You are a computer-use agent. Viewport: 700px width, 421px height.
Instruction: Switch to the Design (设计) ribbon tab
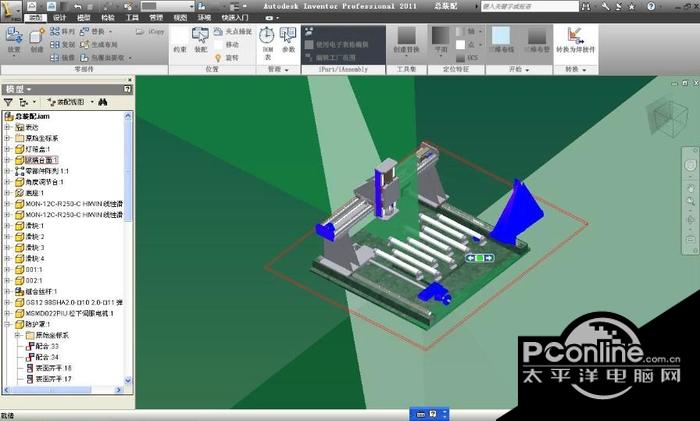pos(59,18)
